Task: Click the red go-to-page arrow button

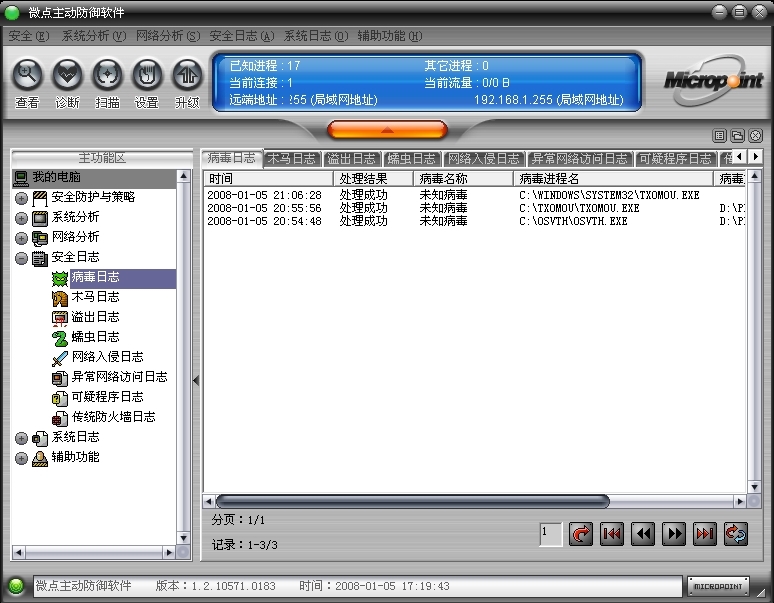Action: pos(581,534)
